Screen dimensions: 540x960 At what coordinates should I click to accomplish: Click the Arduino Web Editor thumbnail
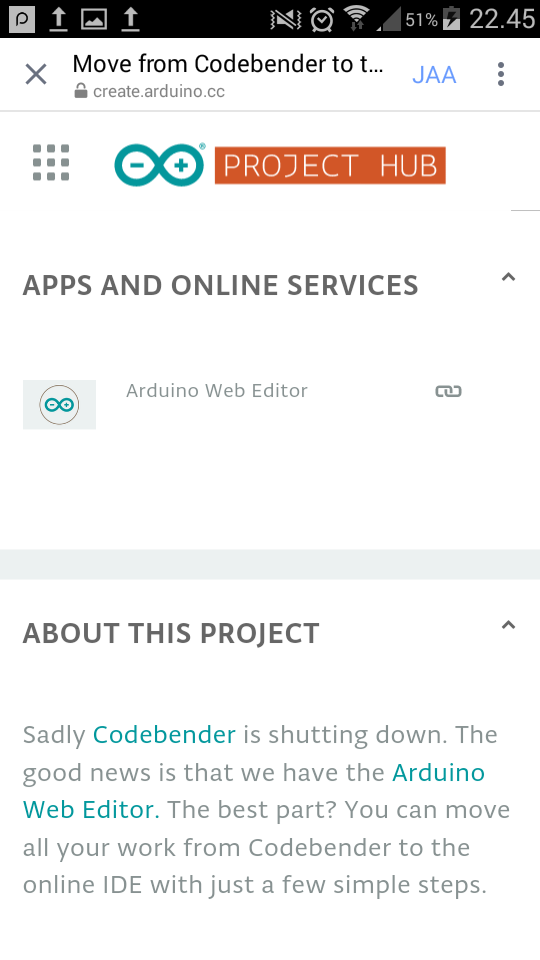click(x=59, y=405)
